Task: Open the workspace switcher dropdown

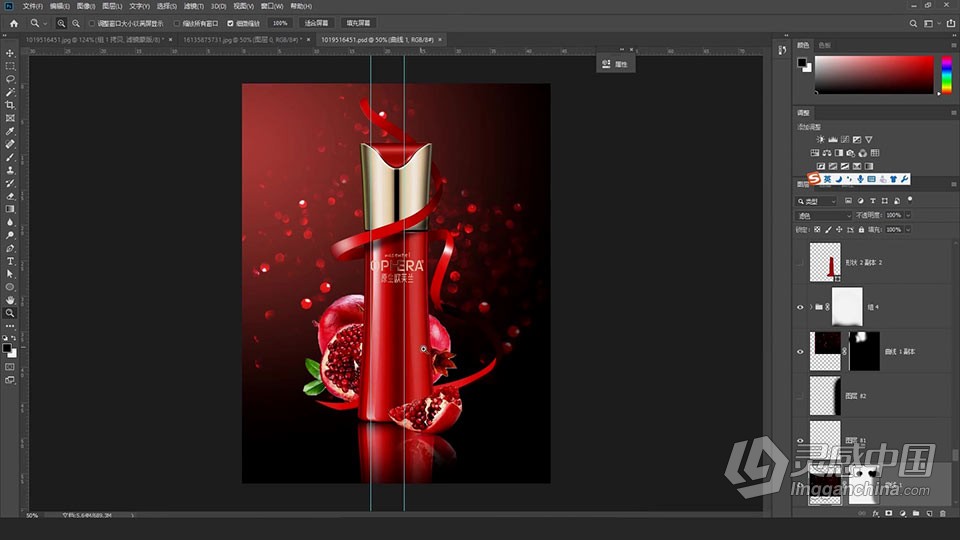Action: pos(931,23)
